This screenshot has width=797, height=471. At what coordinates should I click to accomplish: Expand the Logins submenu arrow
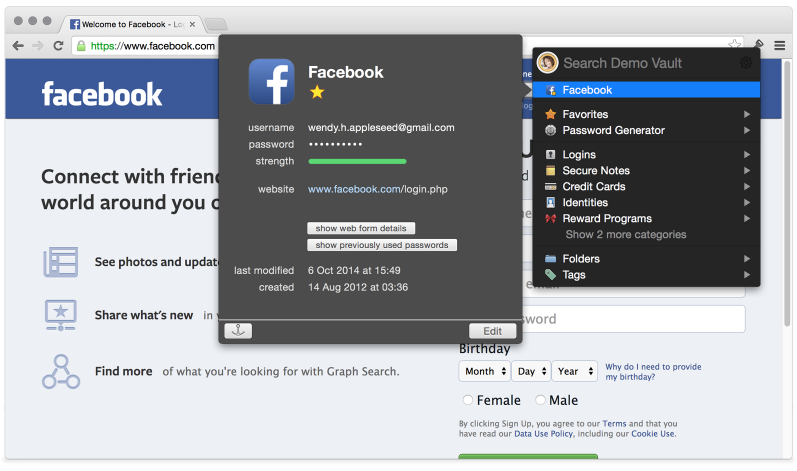tap(747, 154)
